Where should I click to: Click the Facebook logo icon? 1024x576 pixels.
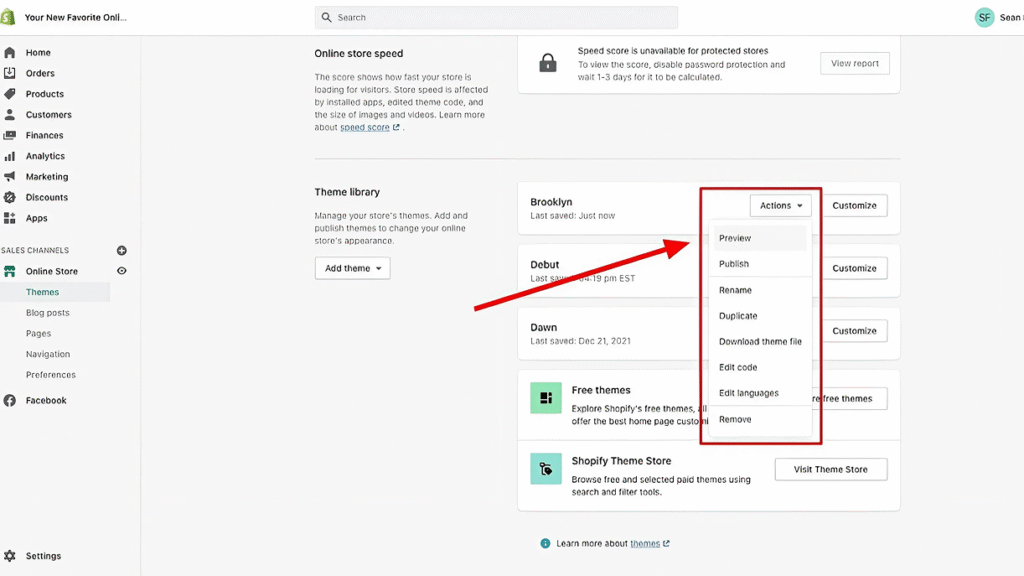(x=10, y=400)
